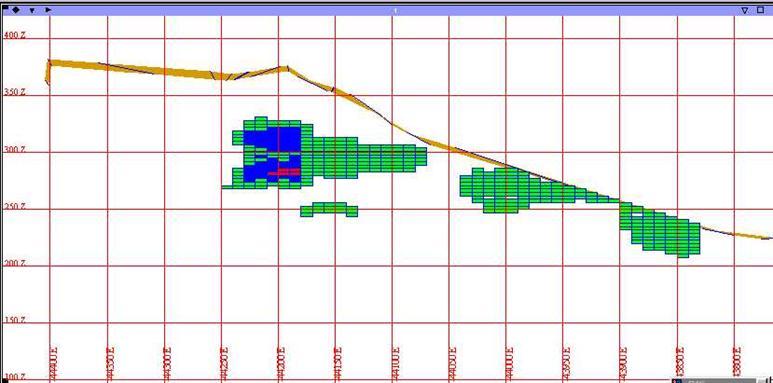This screenshot has width=773, height=383.
Task: Click the '400 Z' elevation label
Action: click(x=14, y=35)
